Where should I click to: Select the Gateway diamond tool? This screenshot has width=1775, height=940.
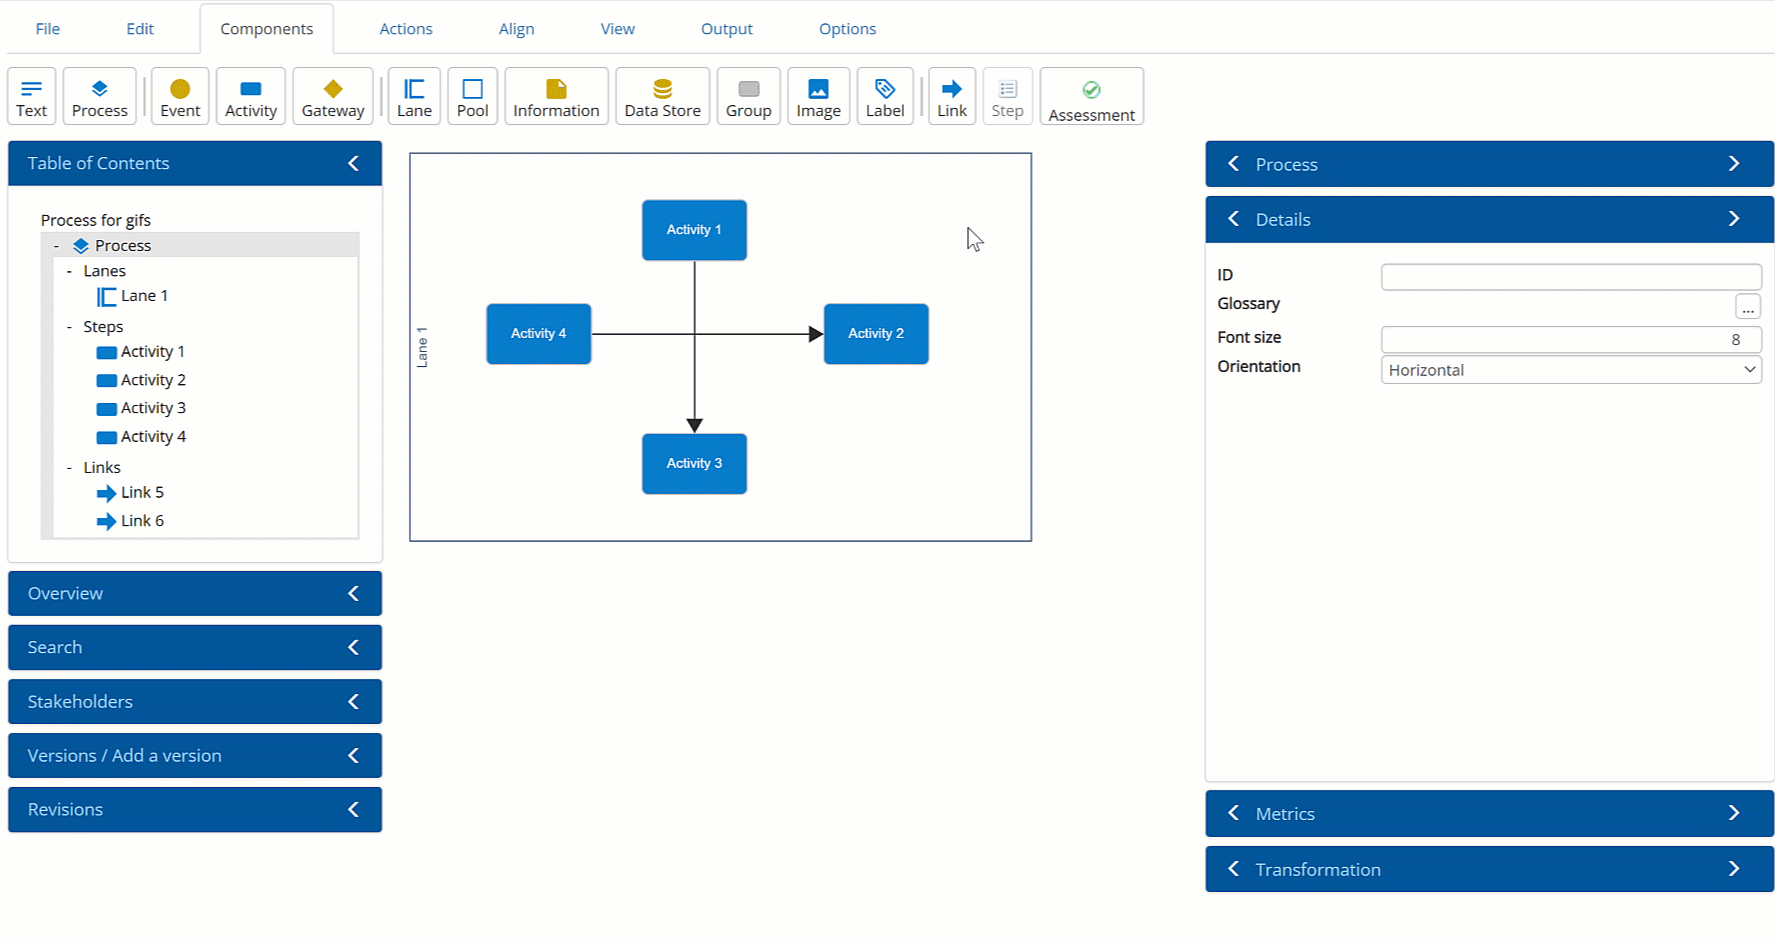pos(332,97)
